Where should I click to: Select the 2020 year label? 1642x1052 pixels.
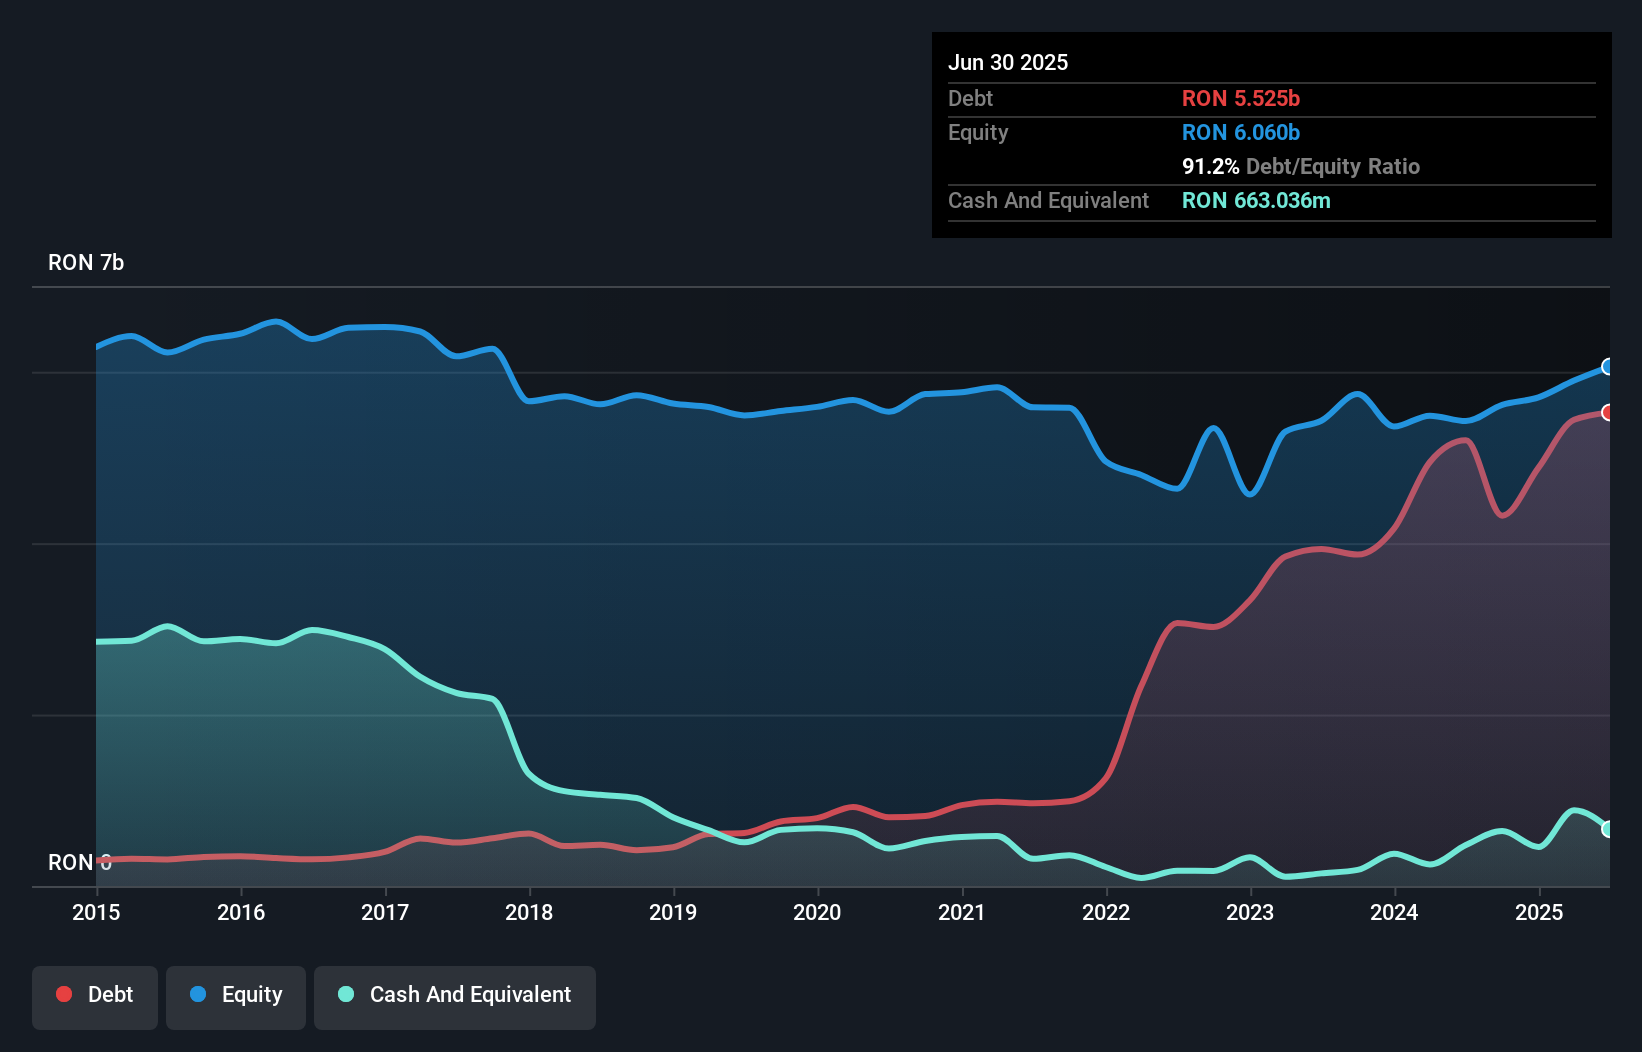point(817,912)
